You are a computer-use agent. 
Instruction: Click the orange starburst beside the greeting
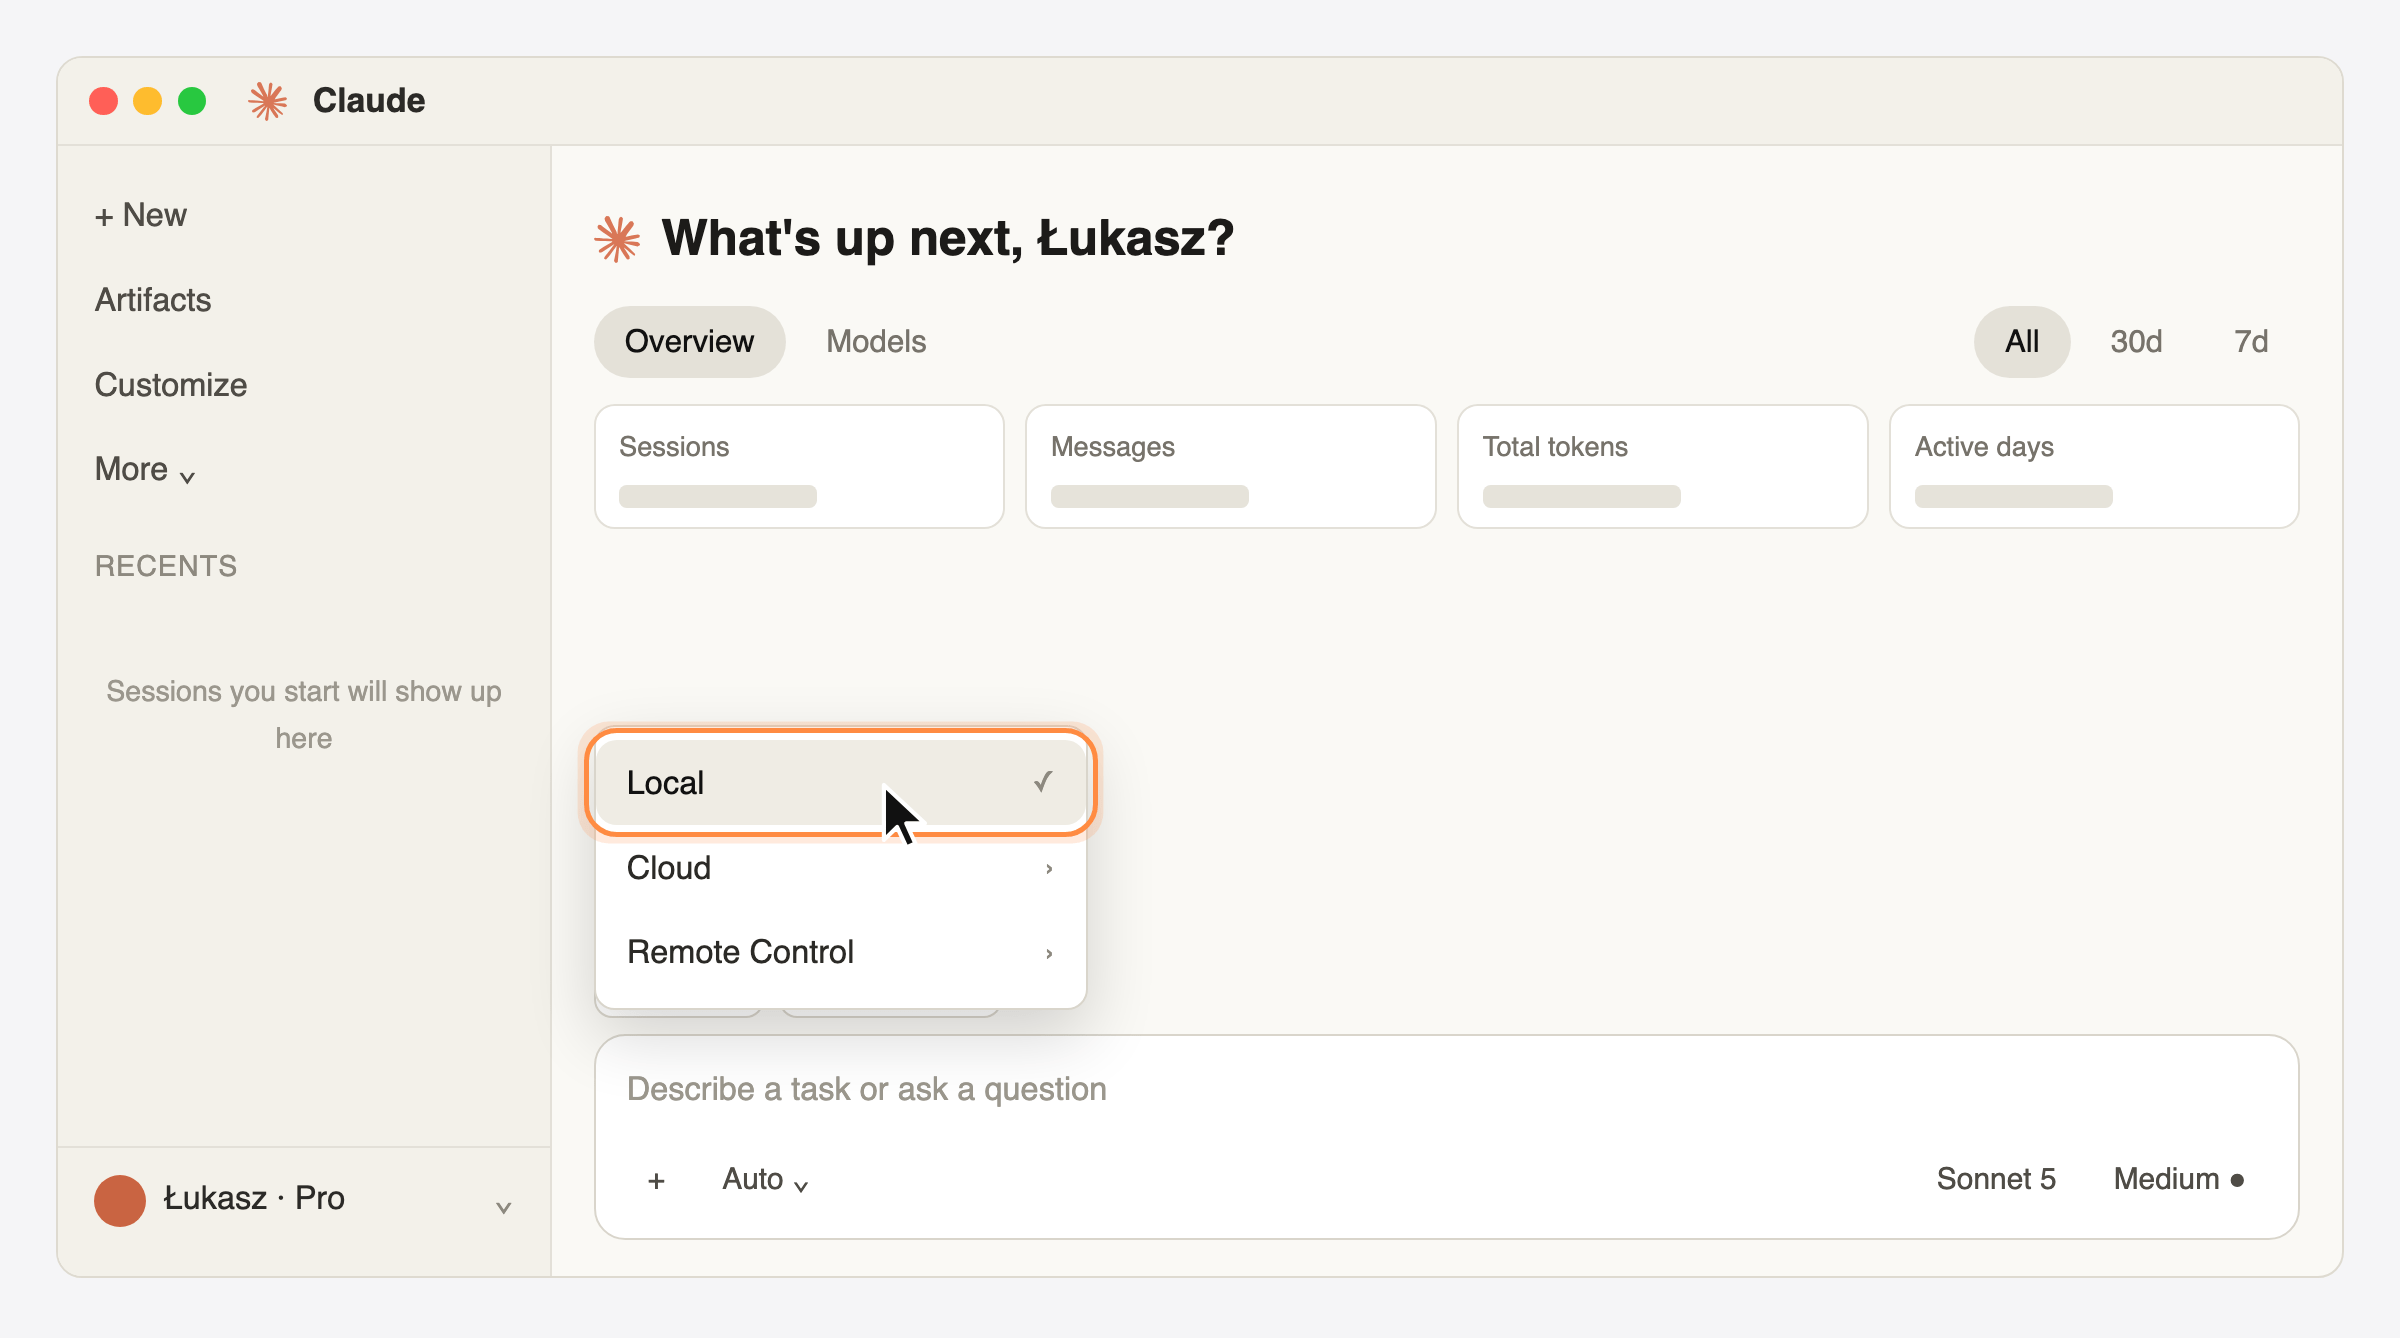(x=617, y=239)
